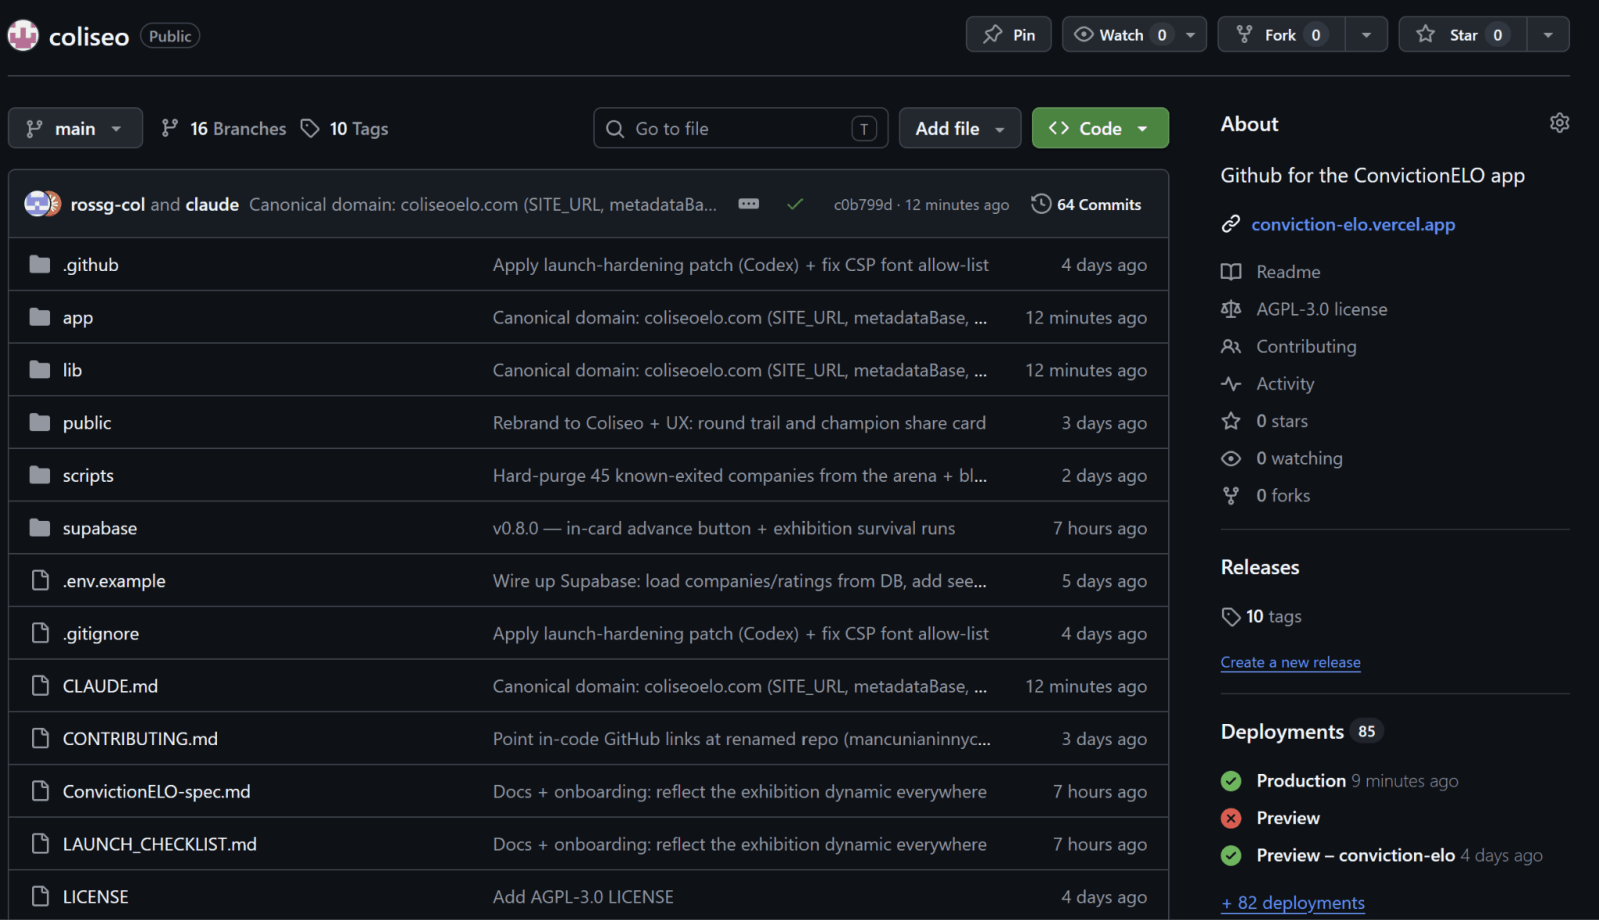View the 0 forks link
This screenshot has height=920, width=1599.
pos(1283,495)
